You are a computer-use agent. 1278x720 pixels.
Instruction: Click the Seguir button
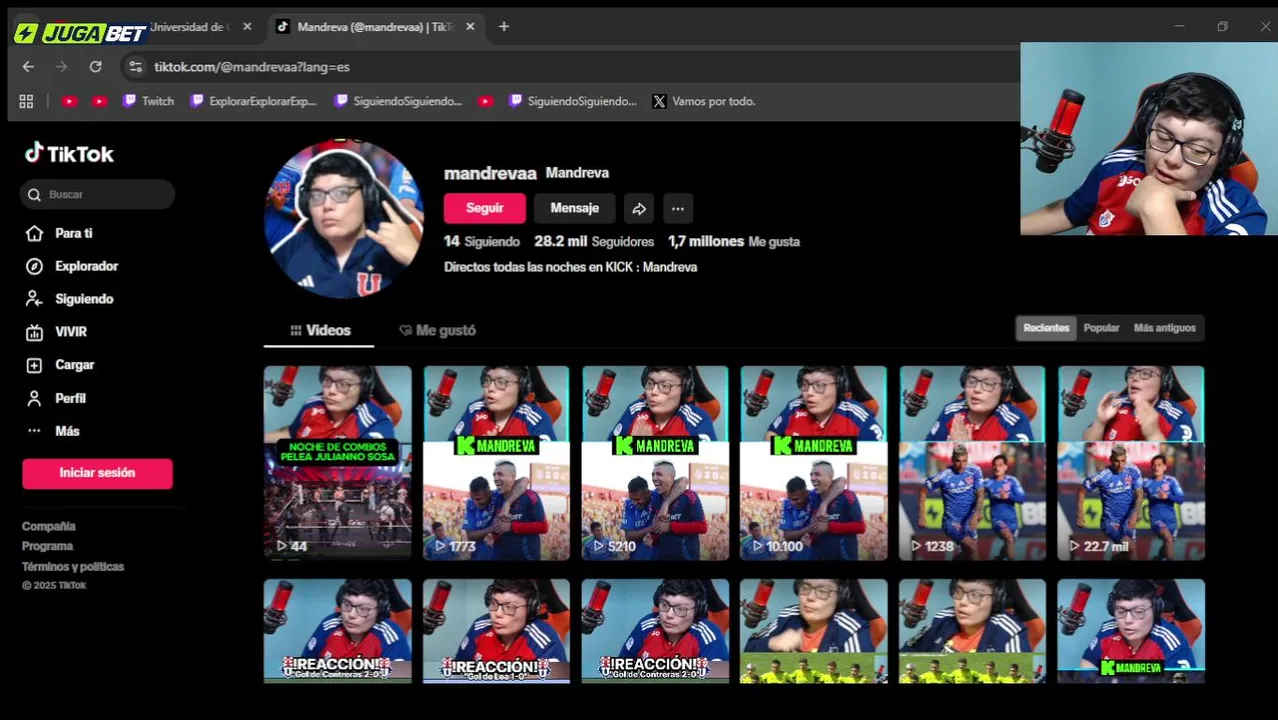click(484, 208)
